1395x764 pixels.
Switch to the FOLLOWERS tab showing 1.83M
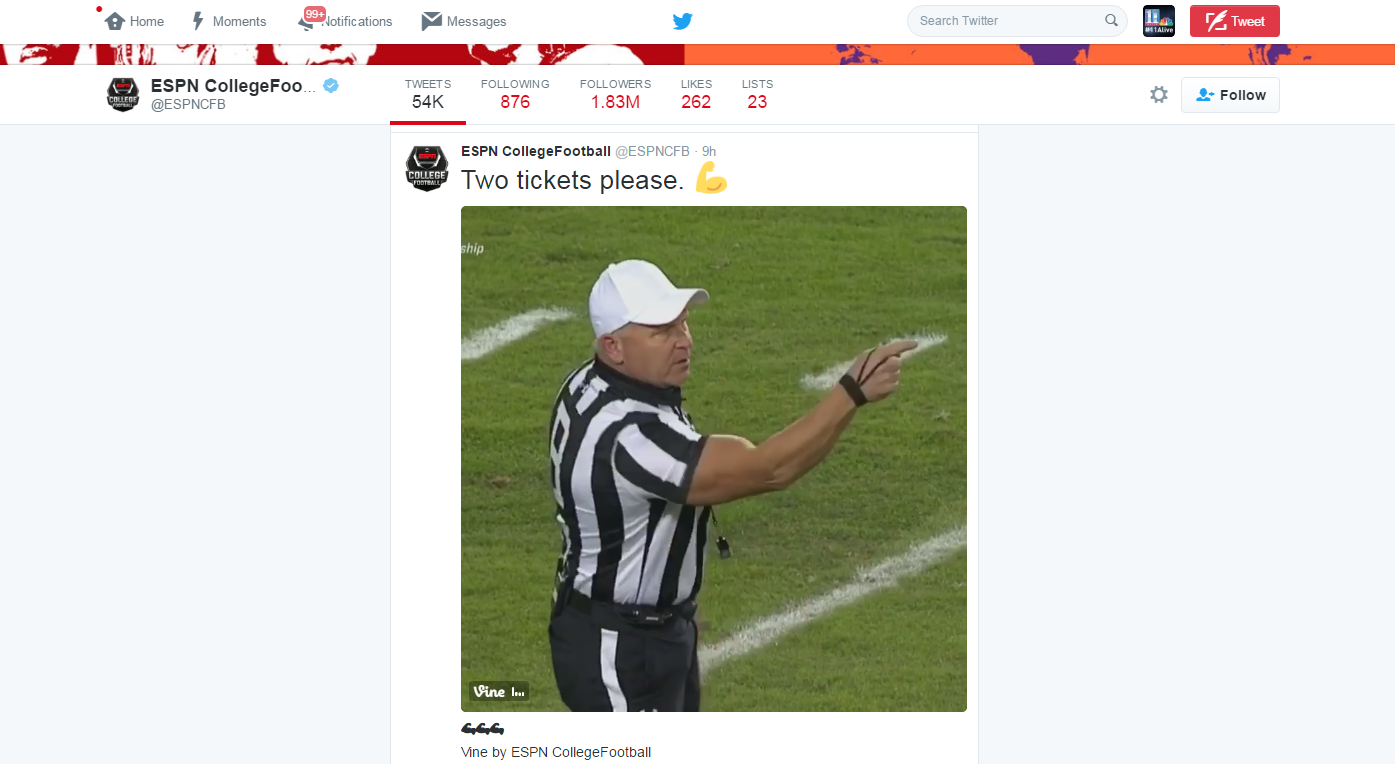(615, 94)
